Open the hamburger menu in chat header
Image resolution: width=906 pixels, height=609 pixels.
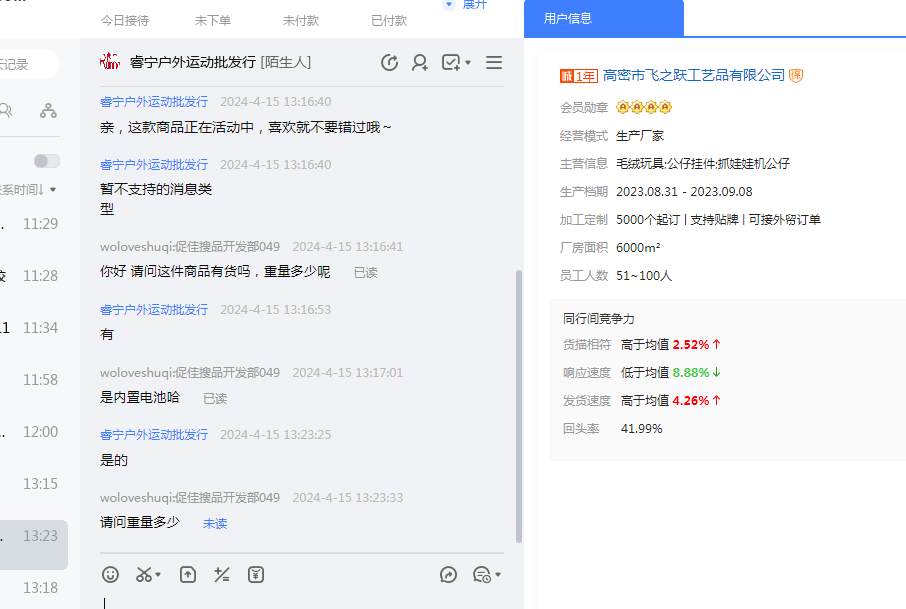tap(493, 63)
